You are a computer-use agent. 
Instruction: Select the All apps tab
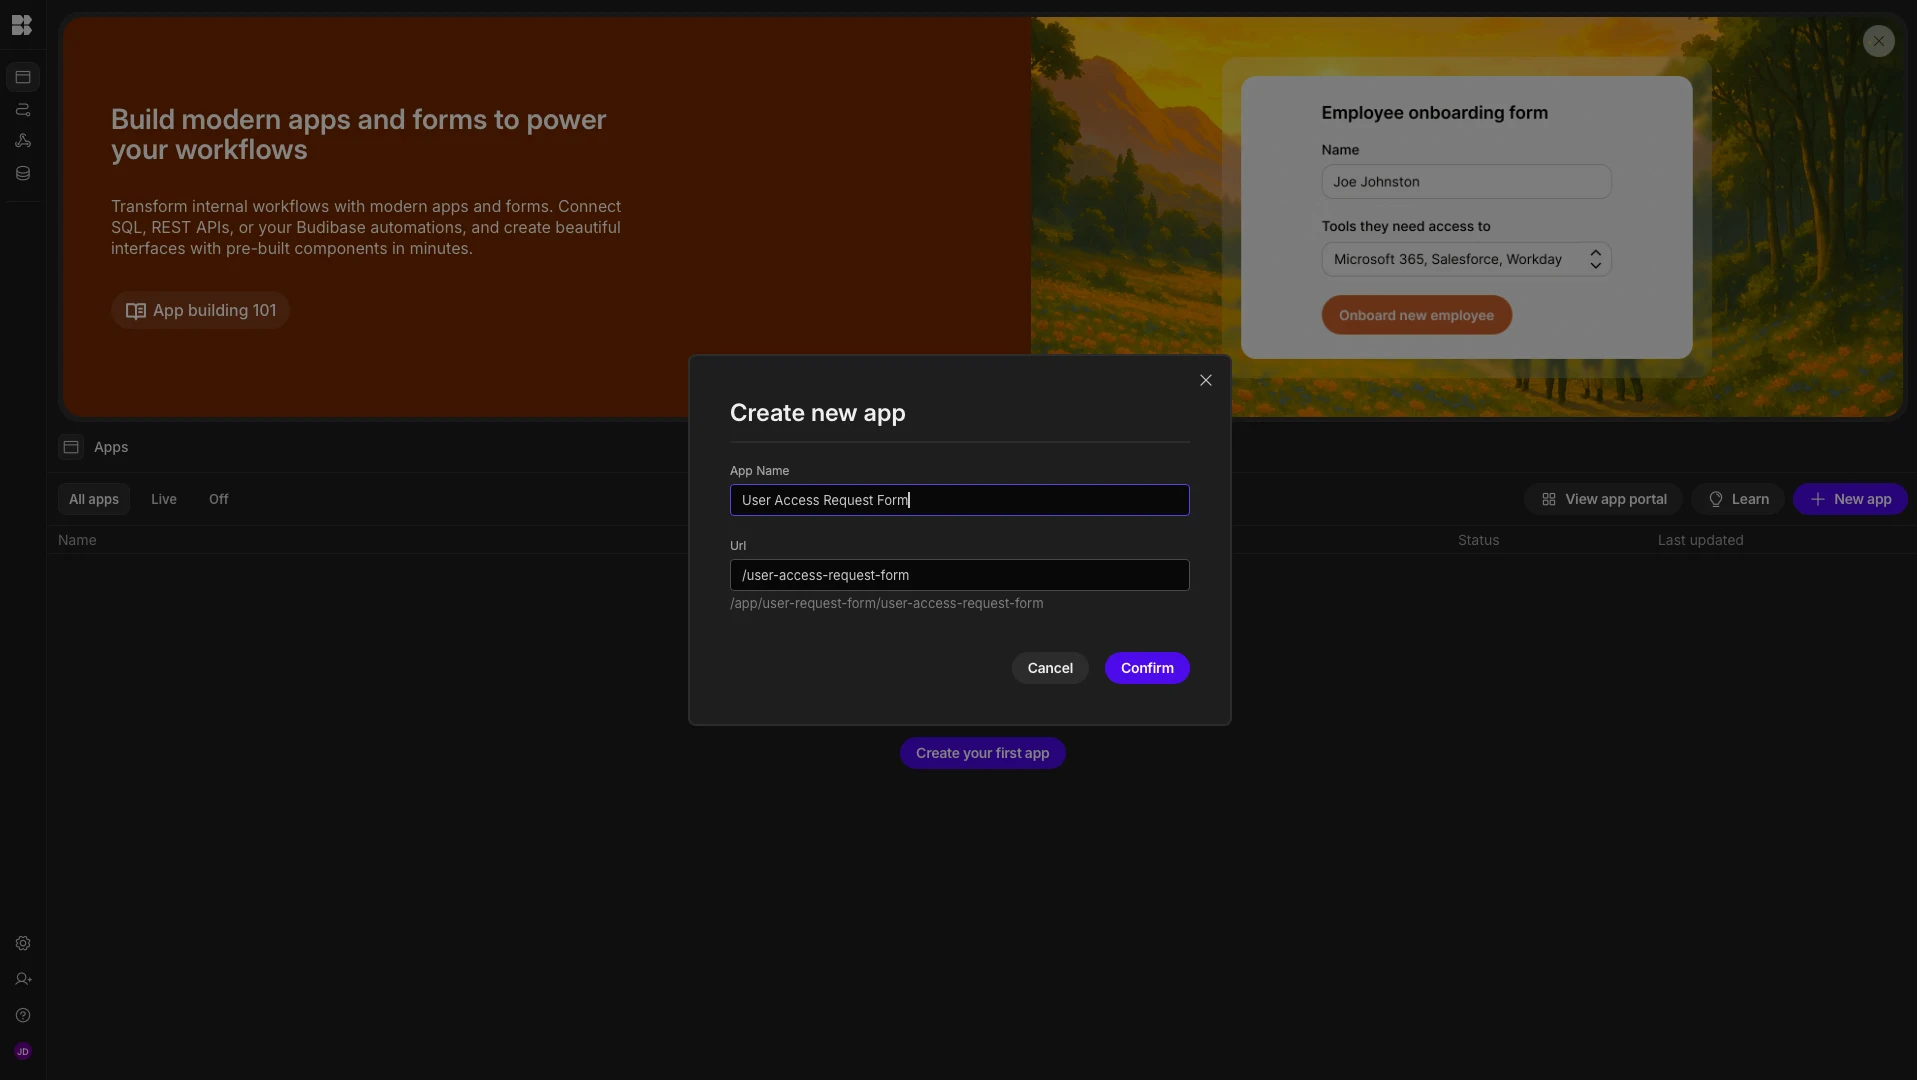94,499
